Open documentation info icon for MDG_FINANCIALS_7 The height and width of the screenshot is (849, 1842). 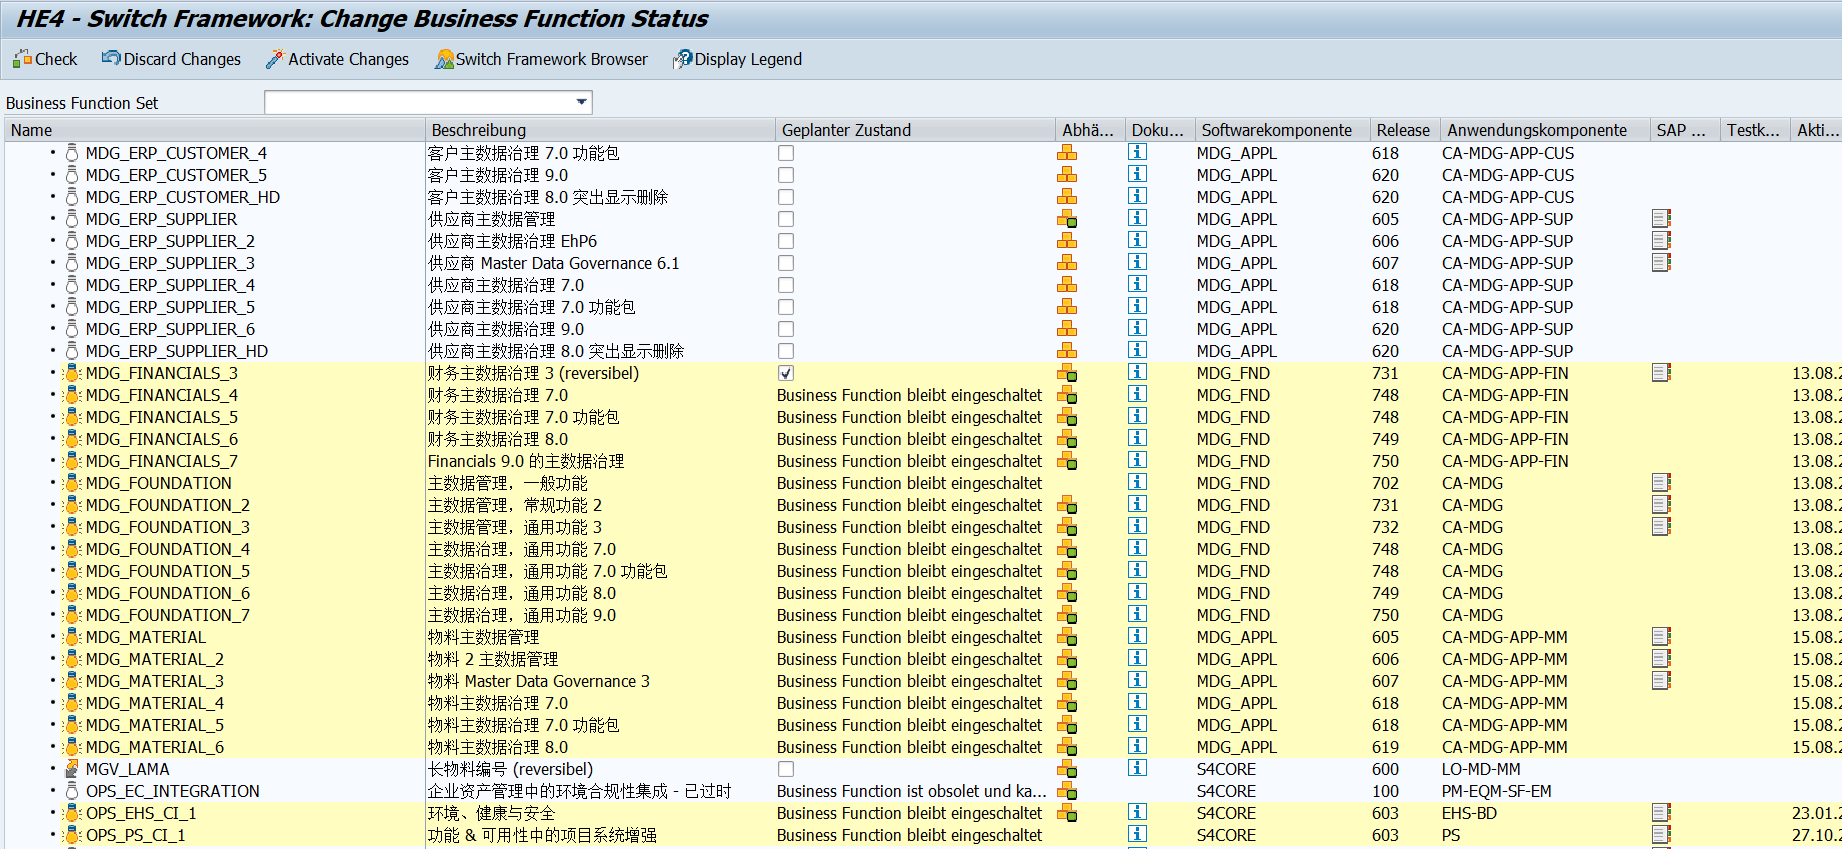(1137, 460)
